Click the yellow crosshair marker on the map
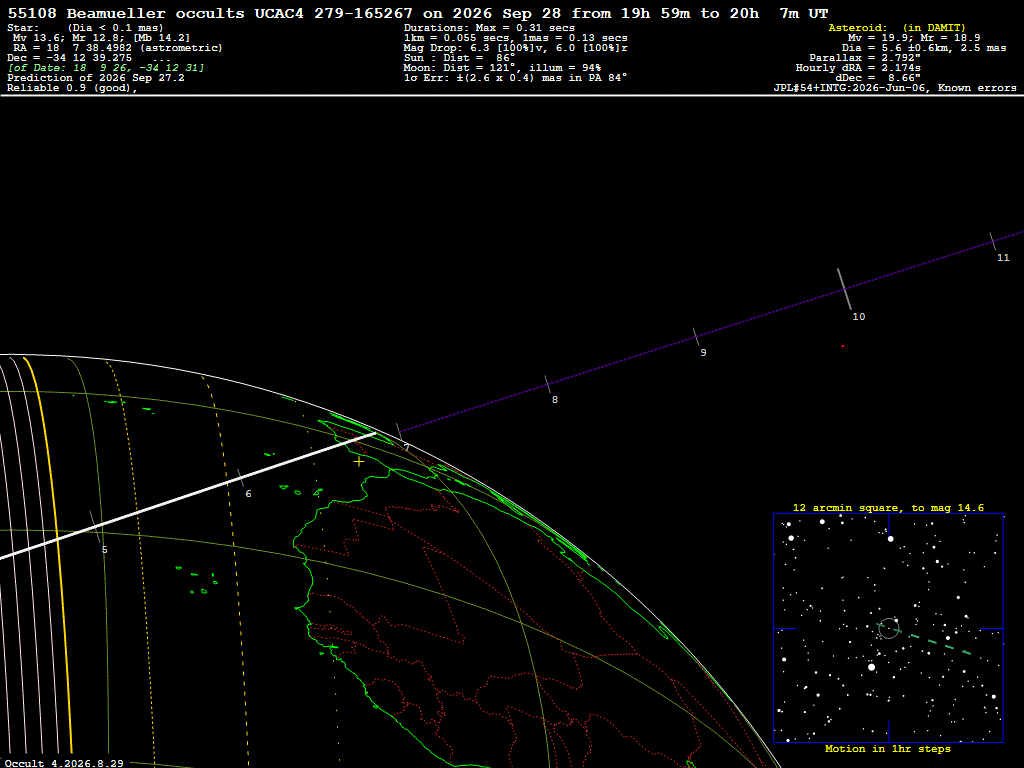Image resolution: width=1024 pixels, height=768 pixels. click(359, 462)
